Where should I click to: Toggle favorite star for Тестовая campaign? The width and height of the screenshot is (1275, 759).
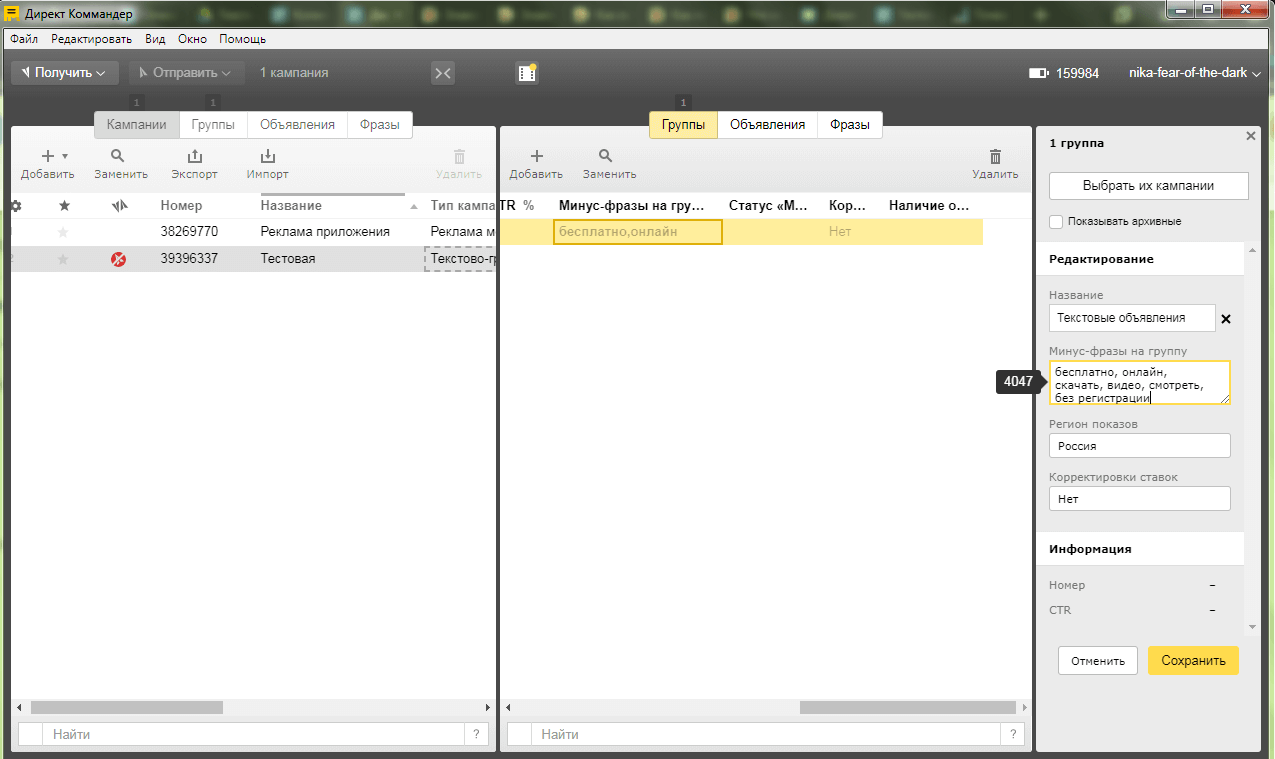64,259
